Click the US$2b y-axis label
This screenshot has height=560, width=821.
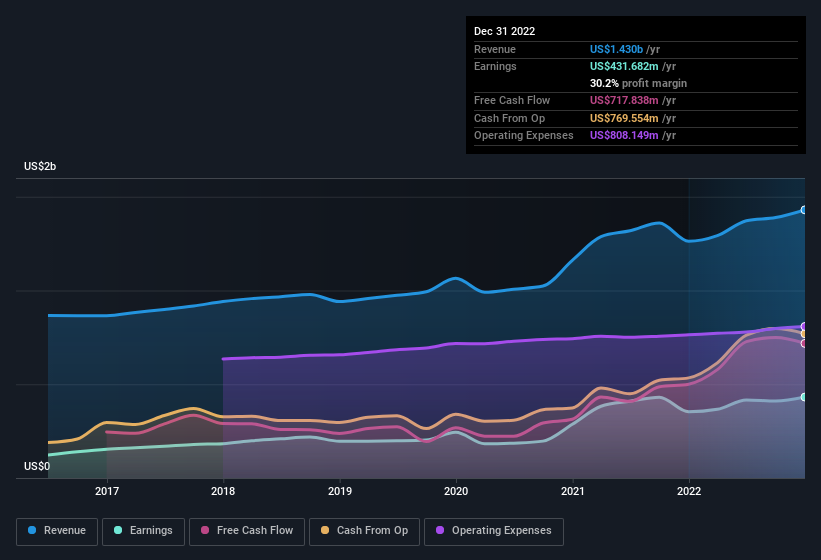coord(40,166)
